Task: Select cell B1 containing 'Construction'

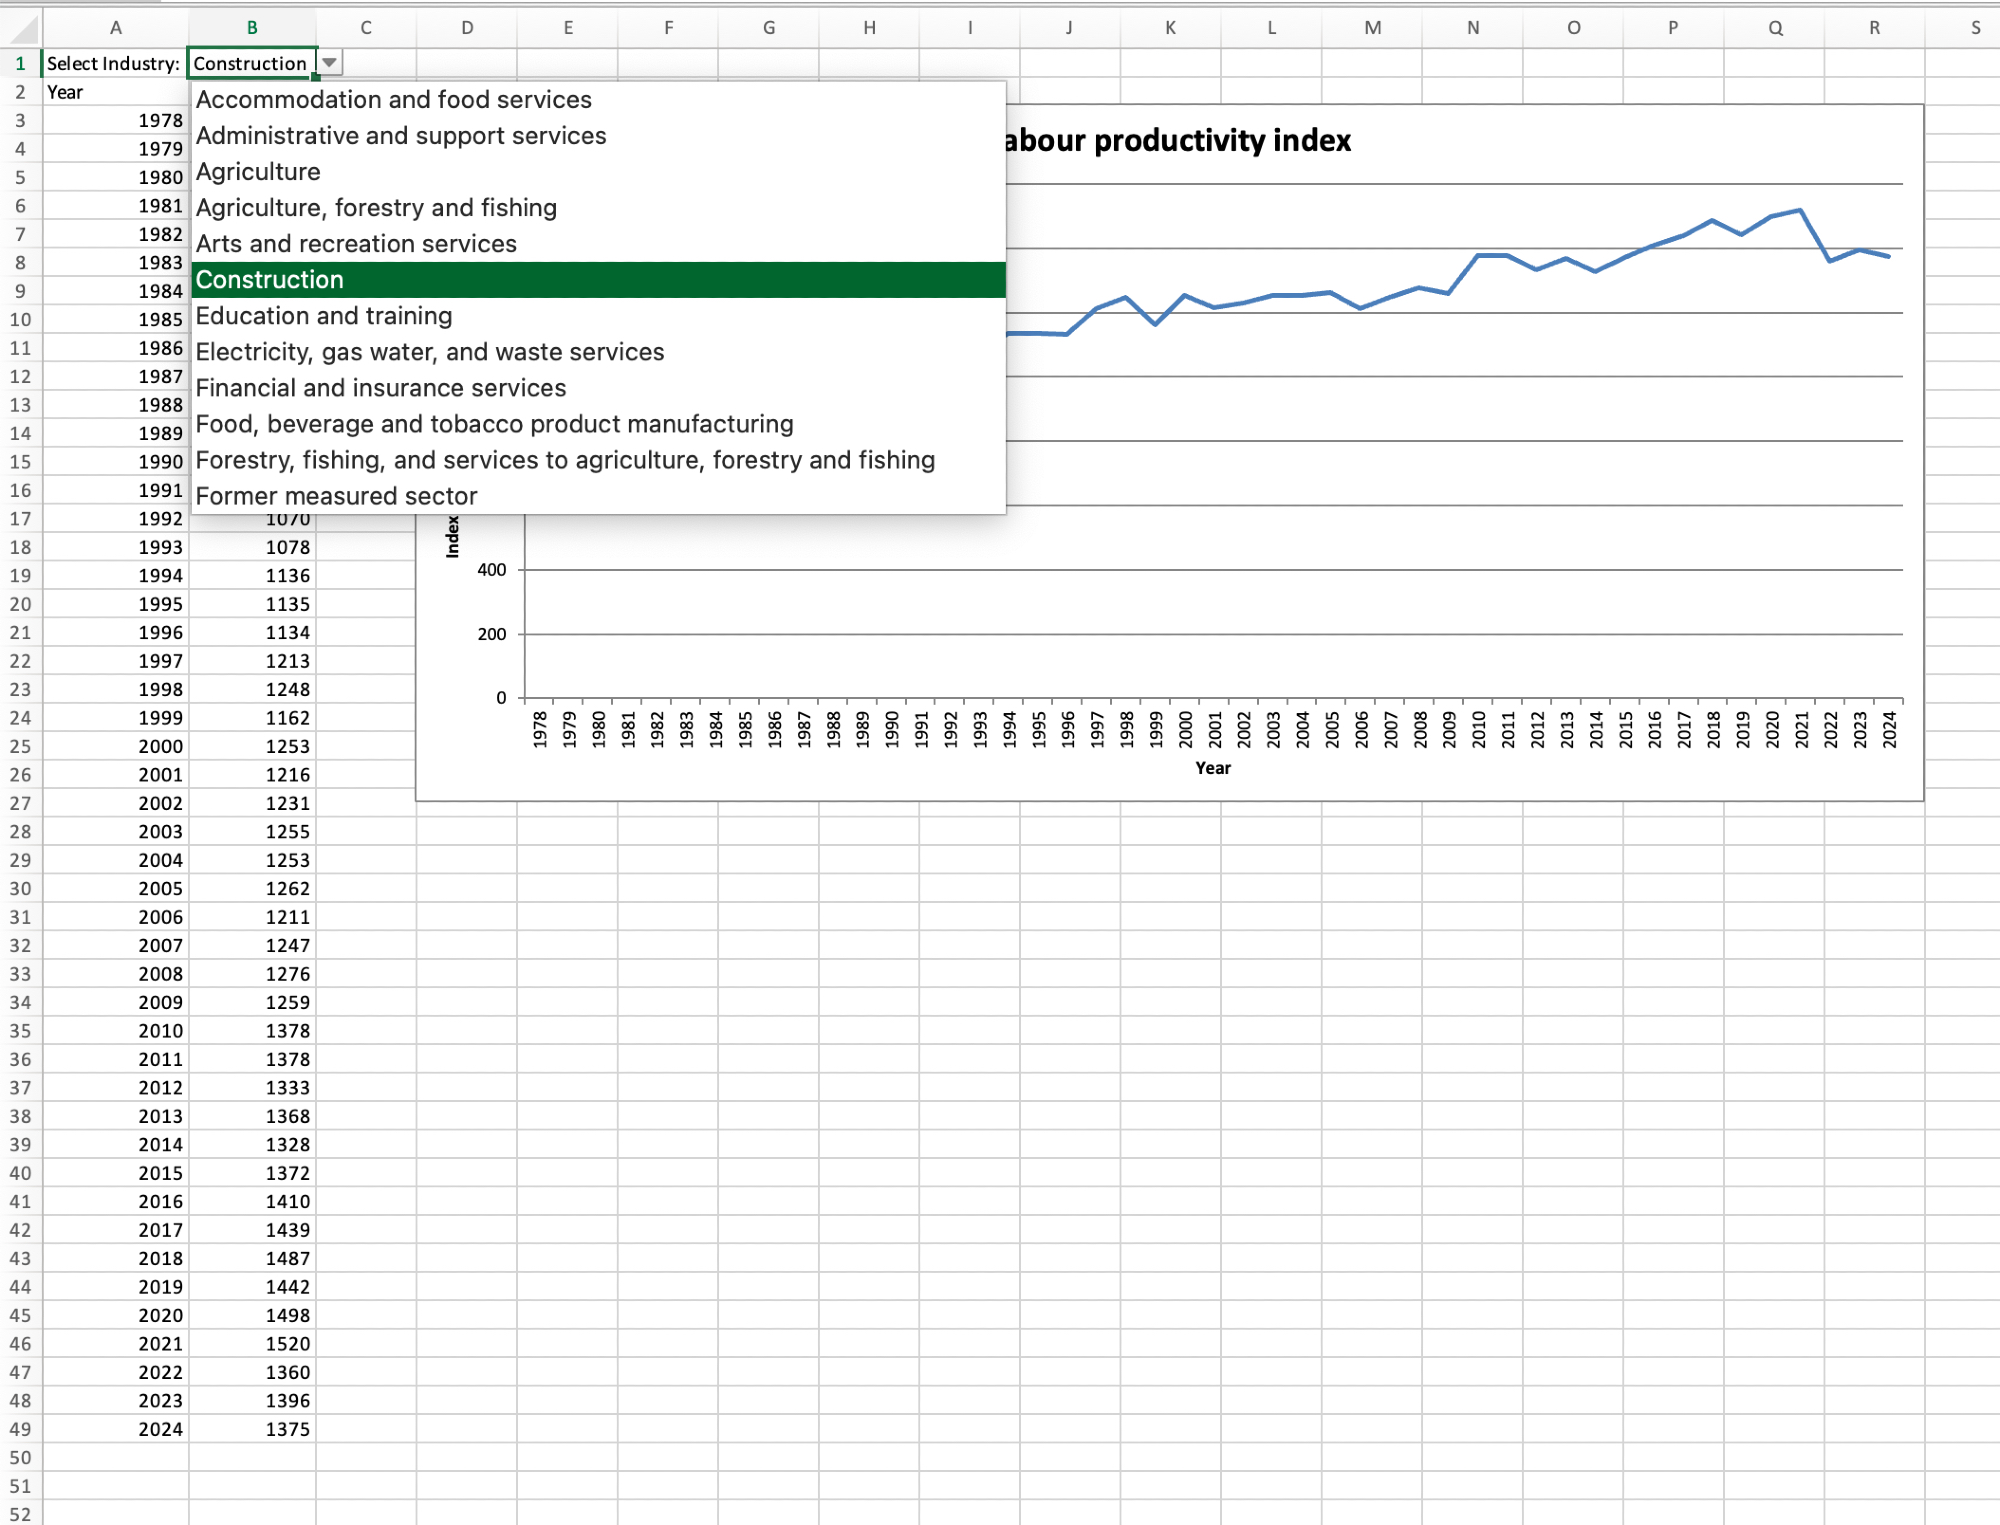Action: tap(250, 63)
